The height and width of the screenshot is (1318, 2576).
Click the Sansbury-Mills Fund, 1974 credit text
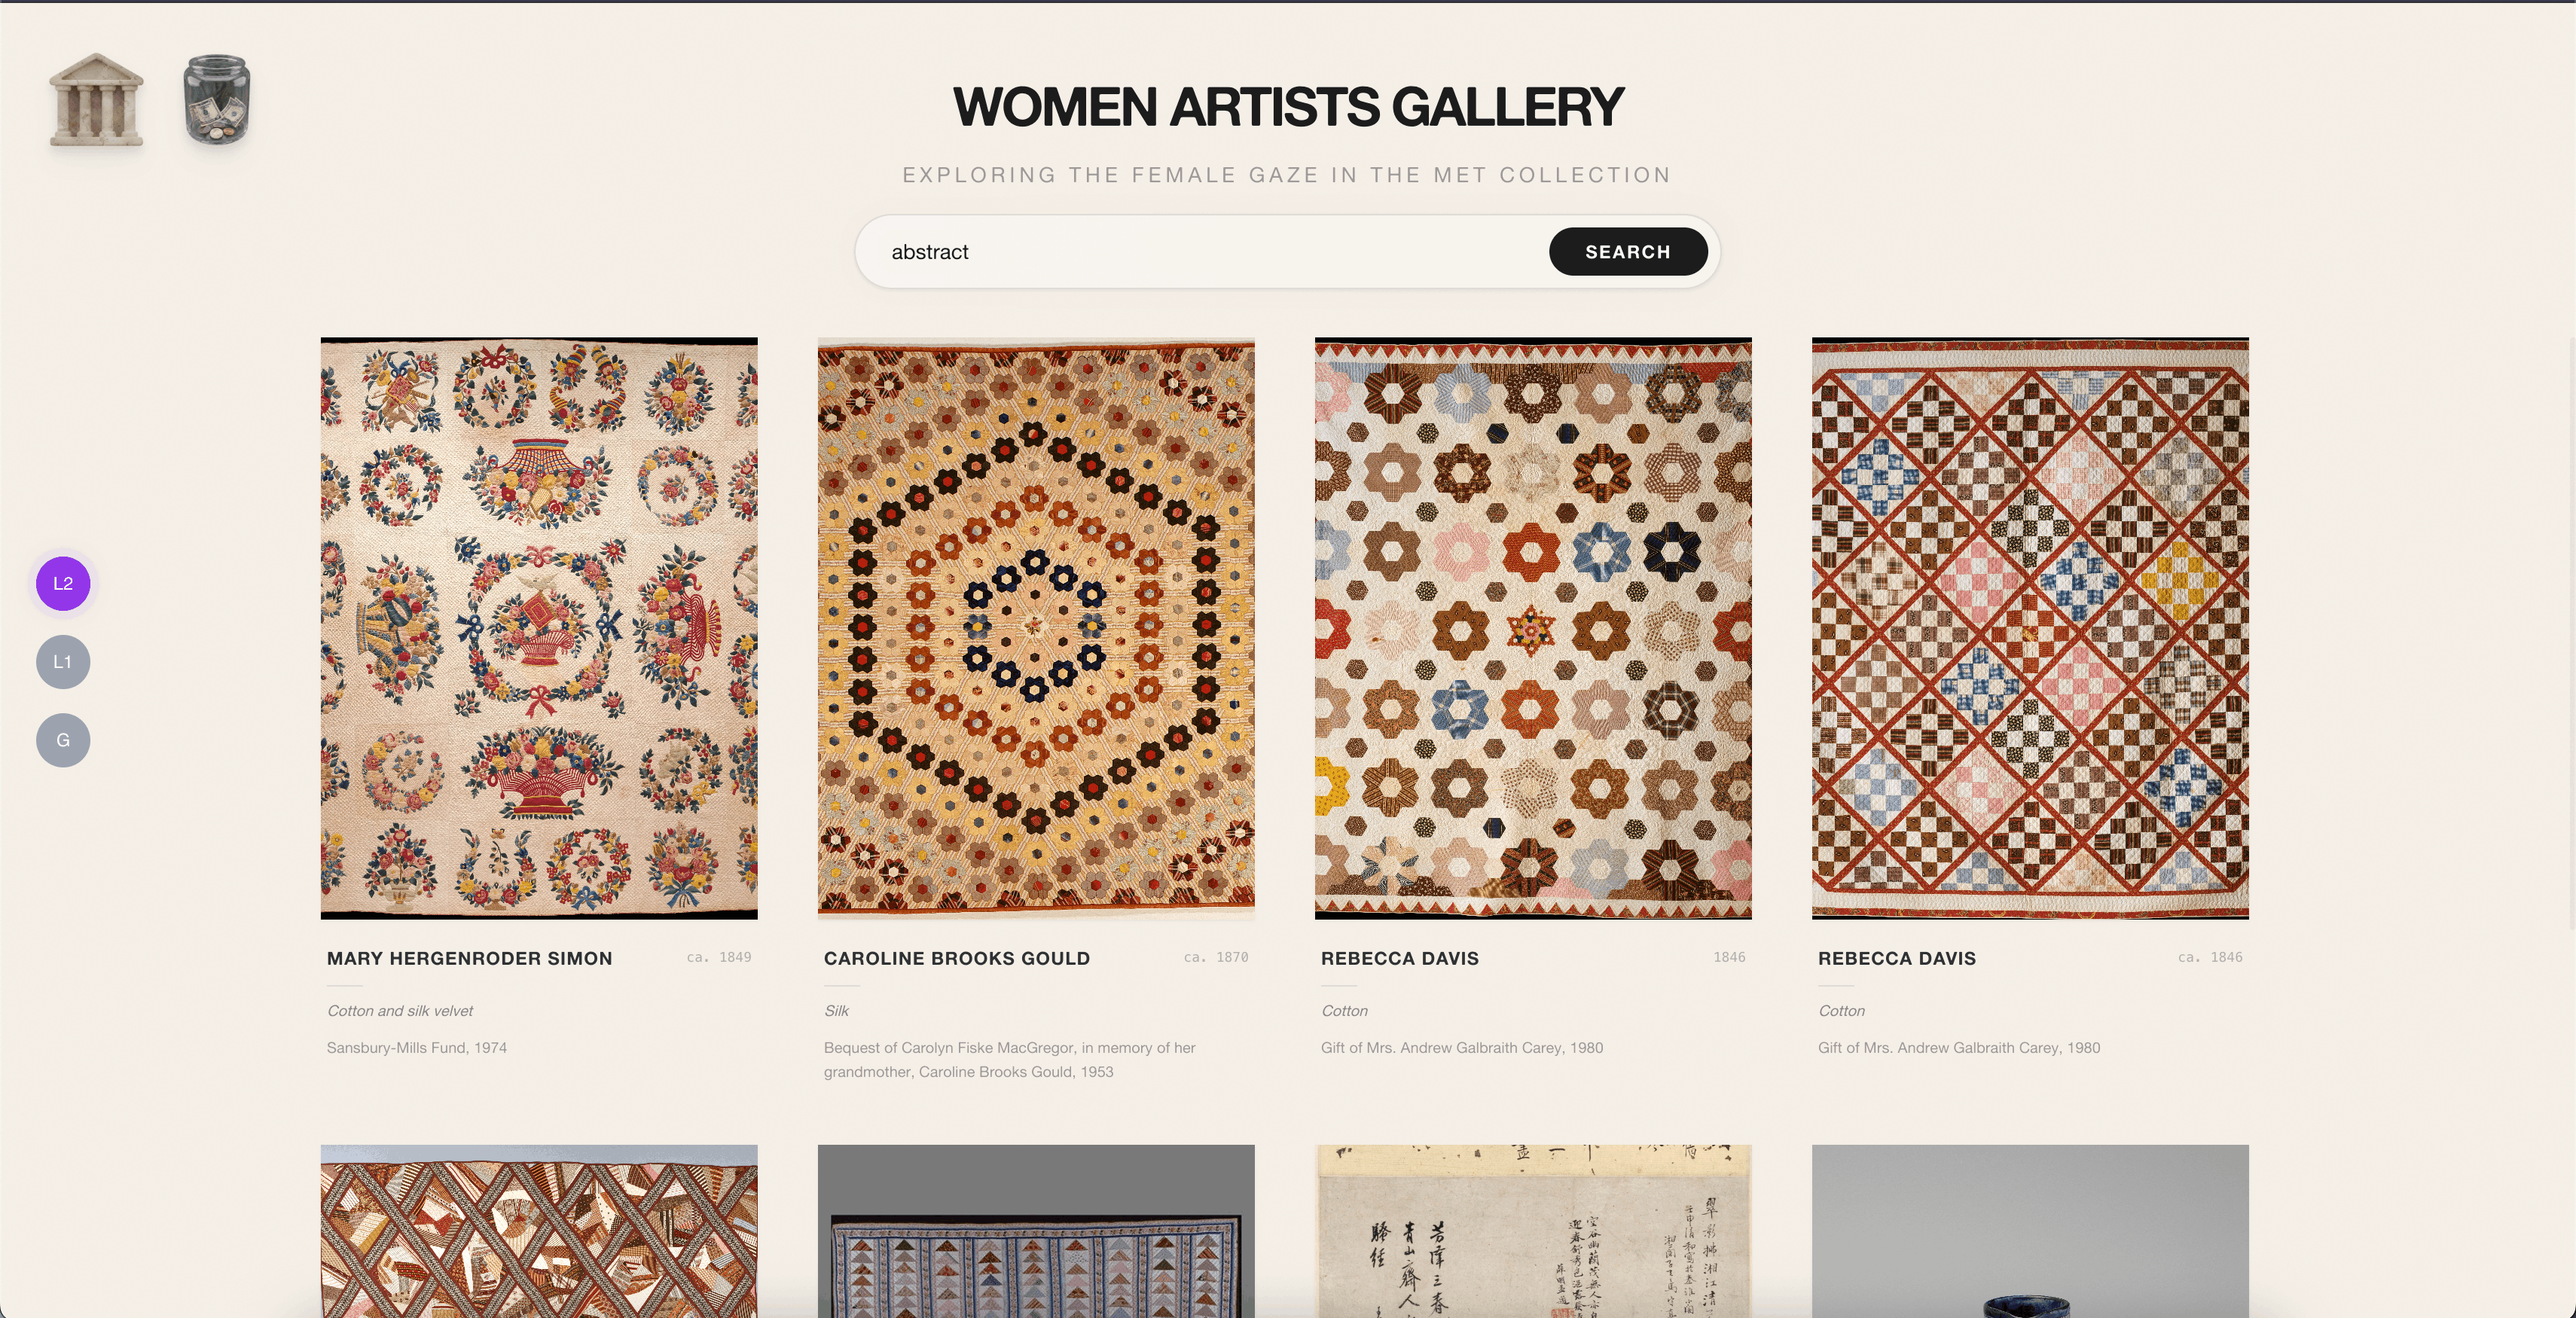click(417, 1048)
